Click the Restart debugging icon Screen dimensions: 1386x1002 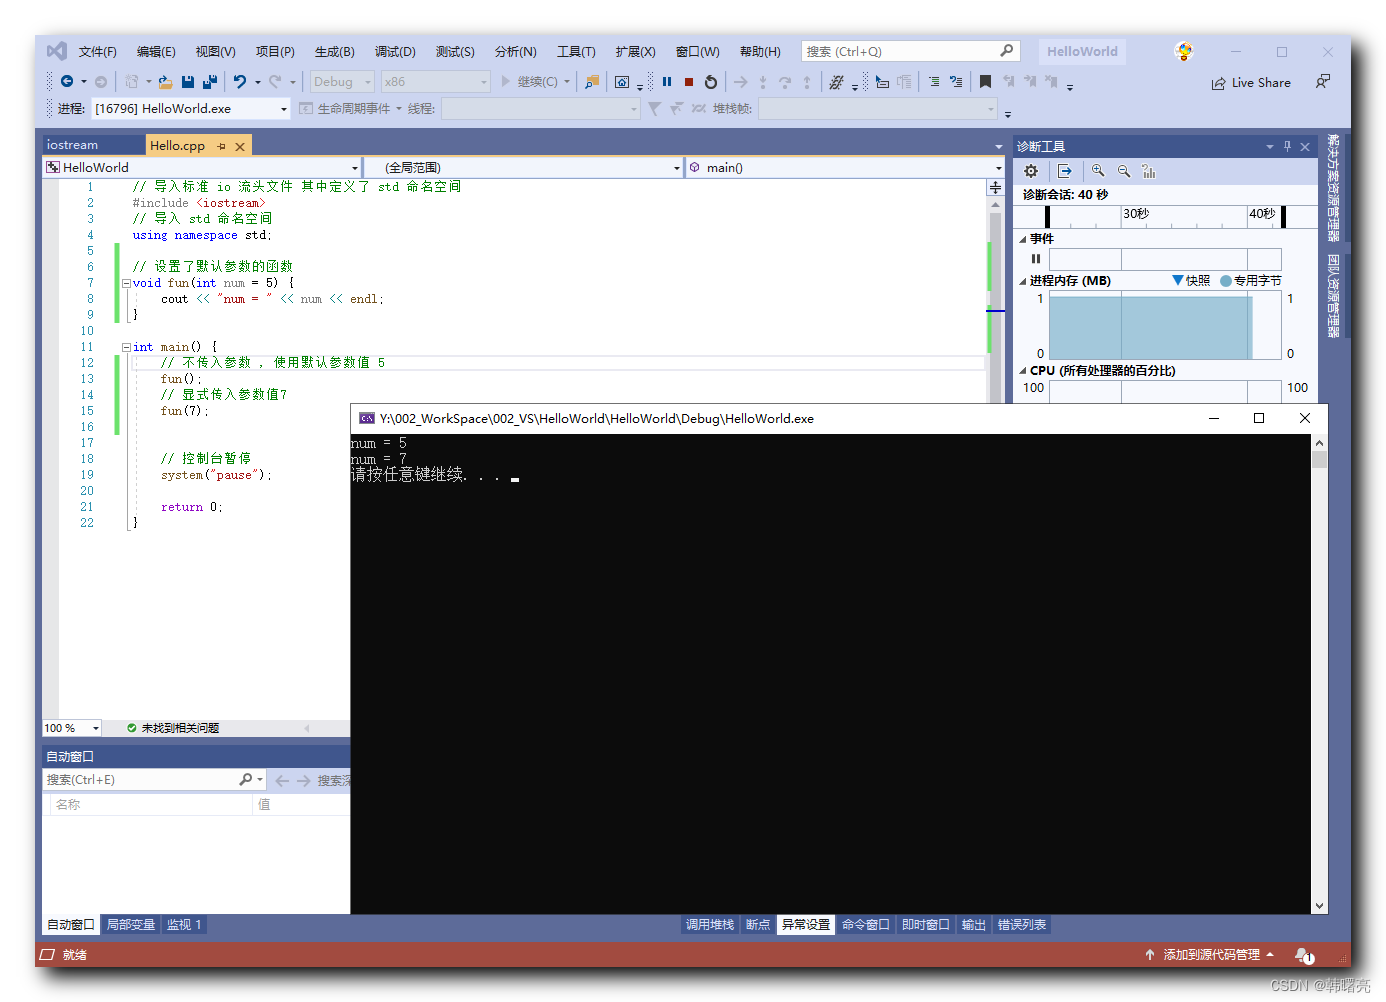711,81
